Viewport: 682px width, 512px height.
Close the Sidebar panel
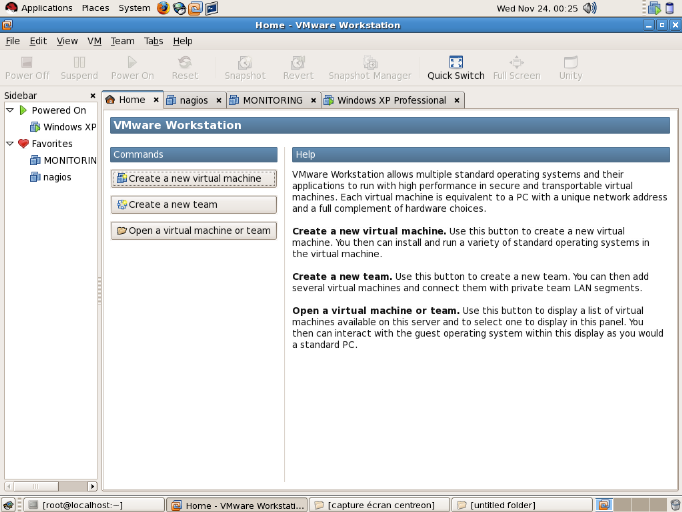(93, 96)
